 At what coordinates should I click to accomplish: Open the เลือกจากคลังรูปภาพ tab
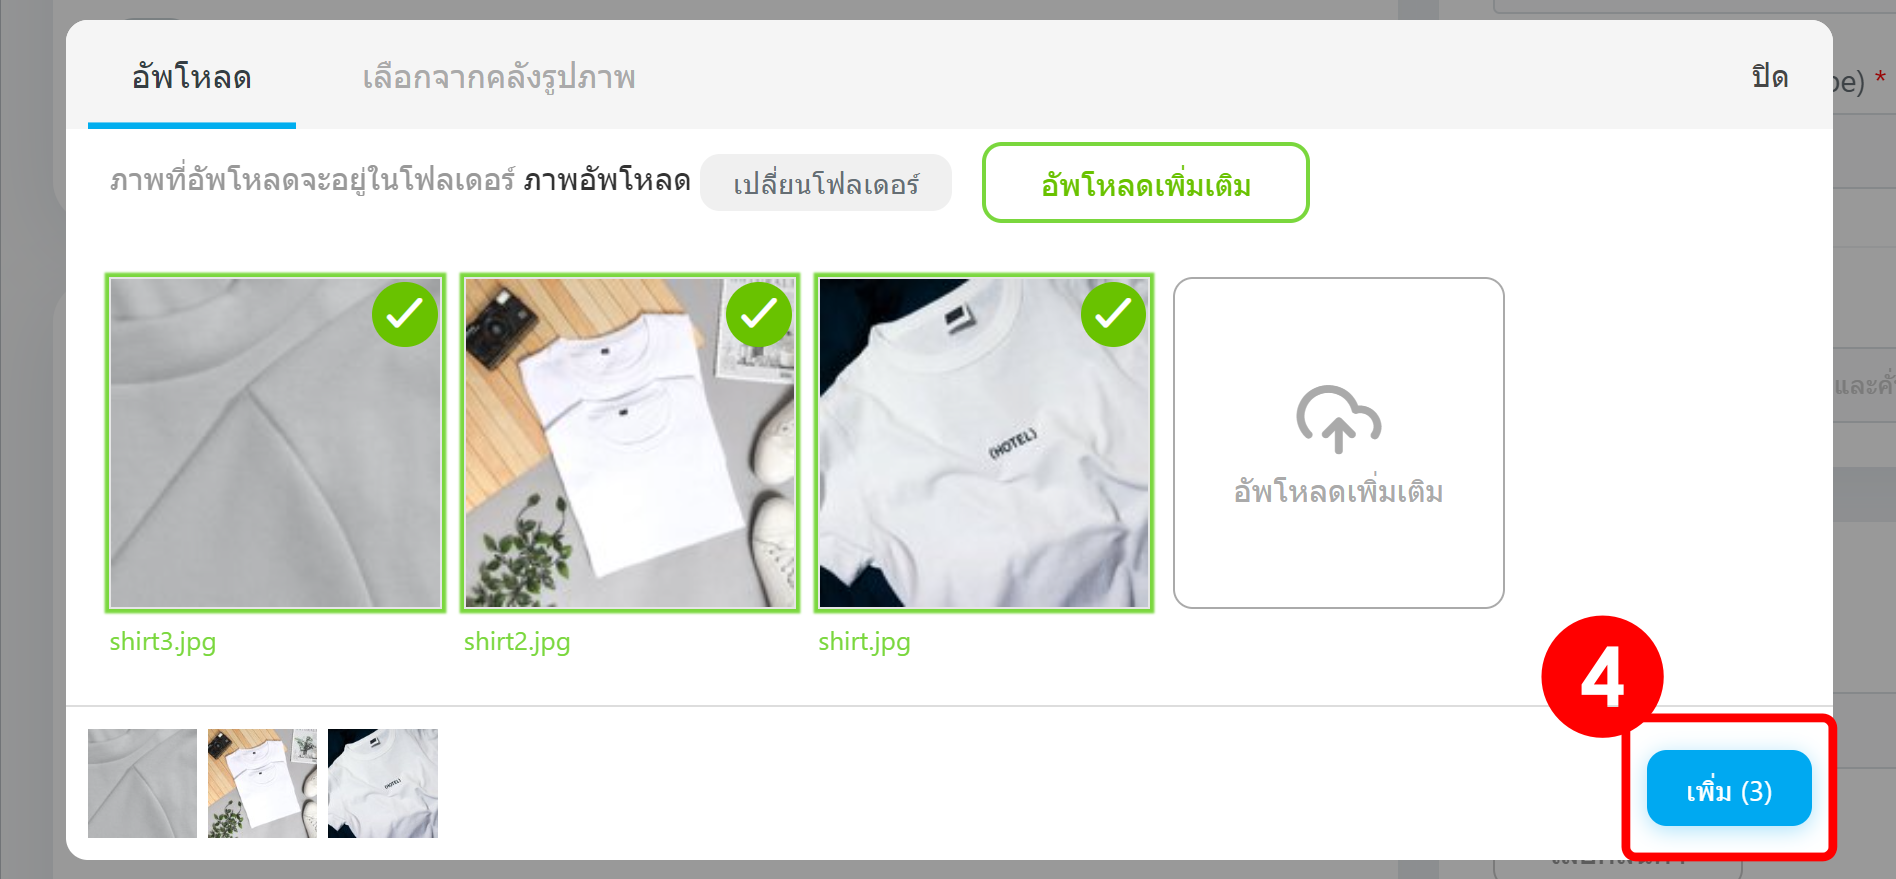[x=499, y=77]
